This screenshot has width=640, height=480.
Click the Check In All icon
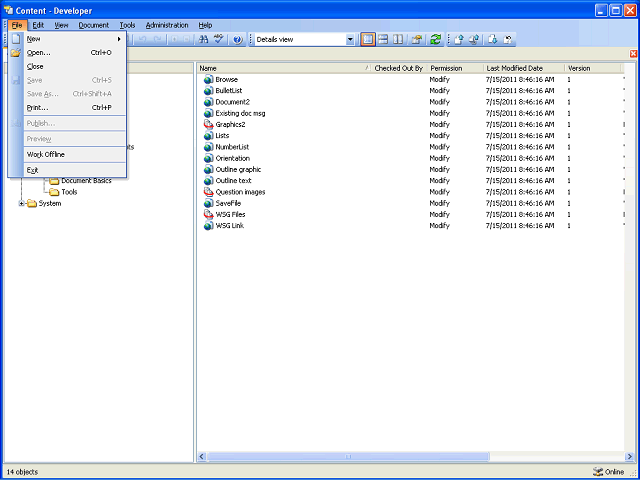coord(474,40)
